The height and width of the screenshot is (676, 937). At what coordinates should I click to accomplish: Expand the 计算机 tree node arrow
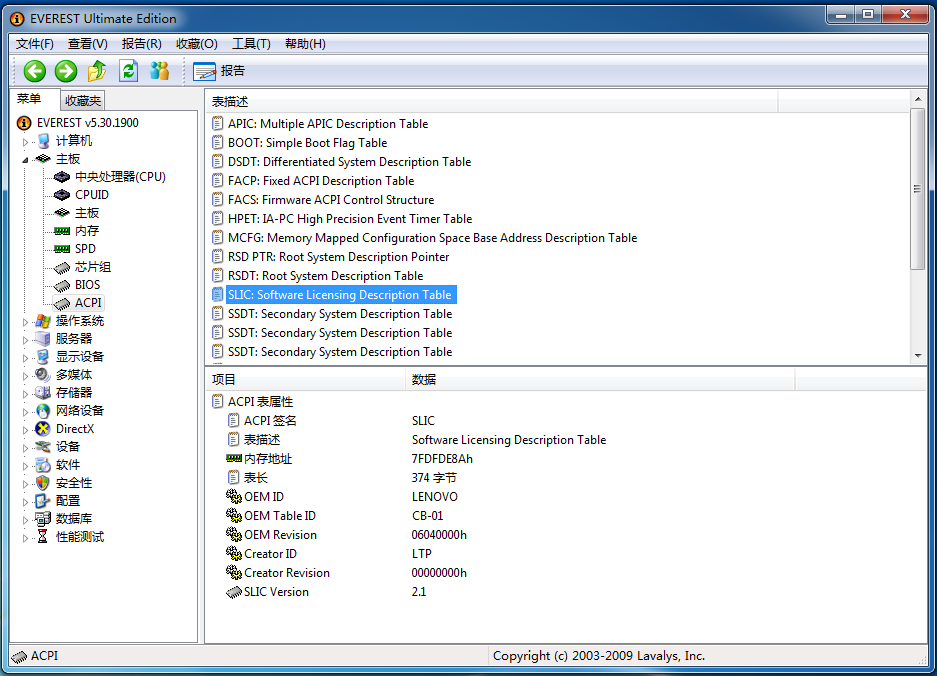click(25, 142)
